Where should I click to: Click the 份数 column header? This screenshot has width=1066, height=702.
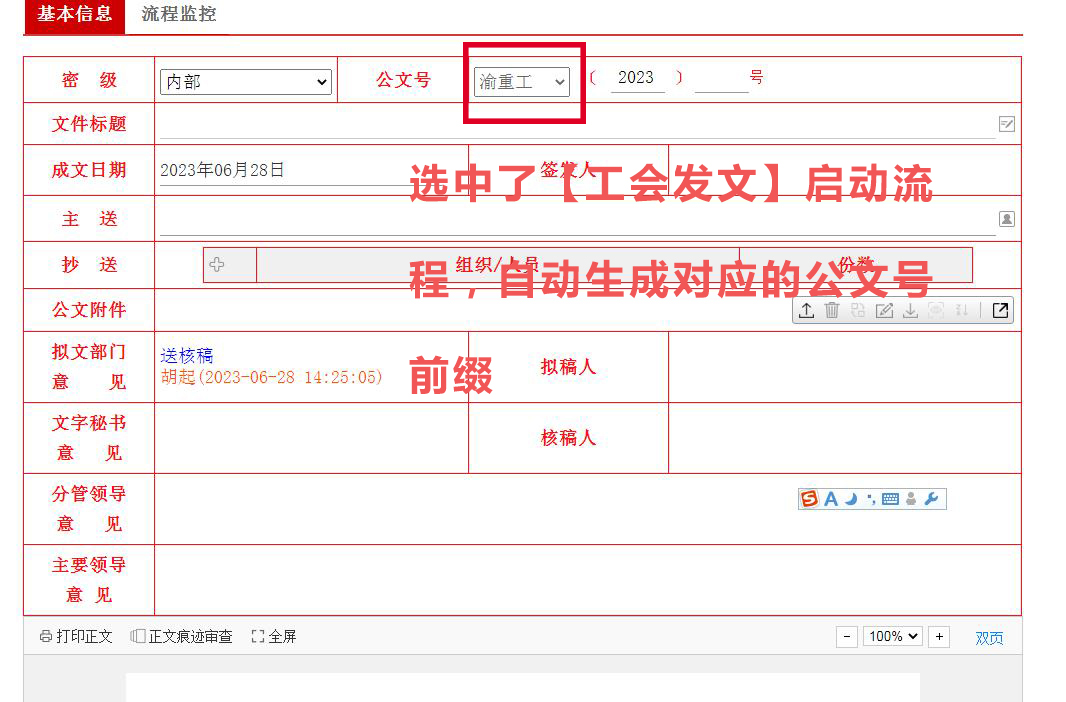click(x=856, y=264)
